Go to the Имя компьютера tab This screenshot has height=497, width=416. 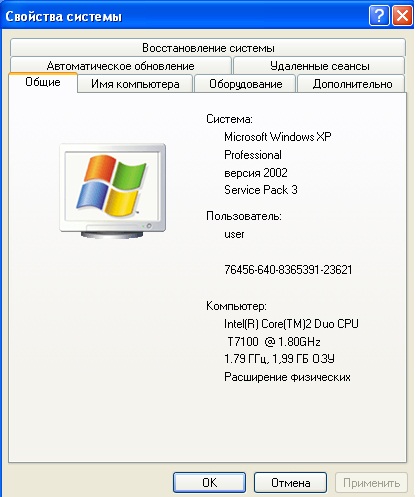(x=135, y=84)
